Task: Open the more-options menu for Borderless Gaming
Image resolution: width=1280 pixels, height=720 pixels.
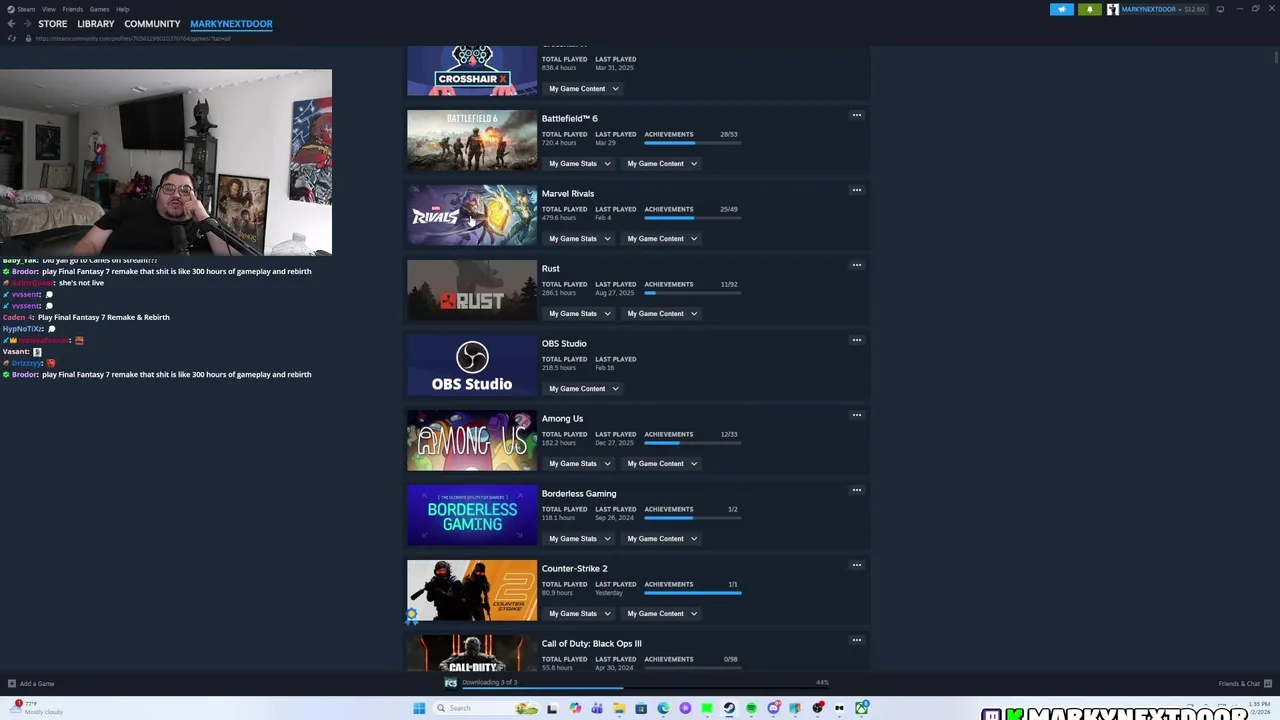Action: (x=856, y=490)
